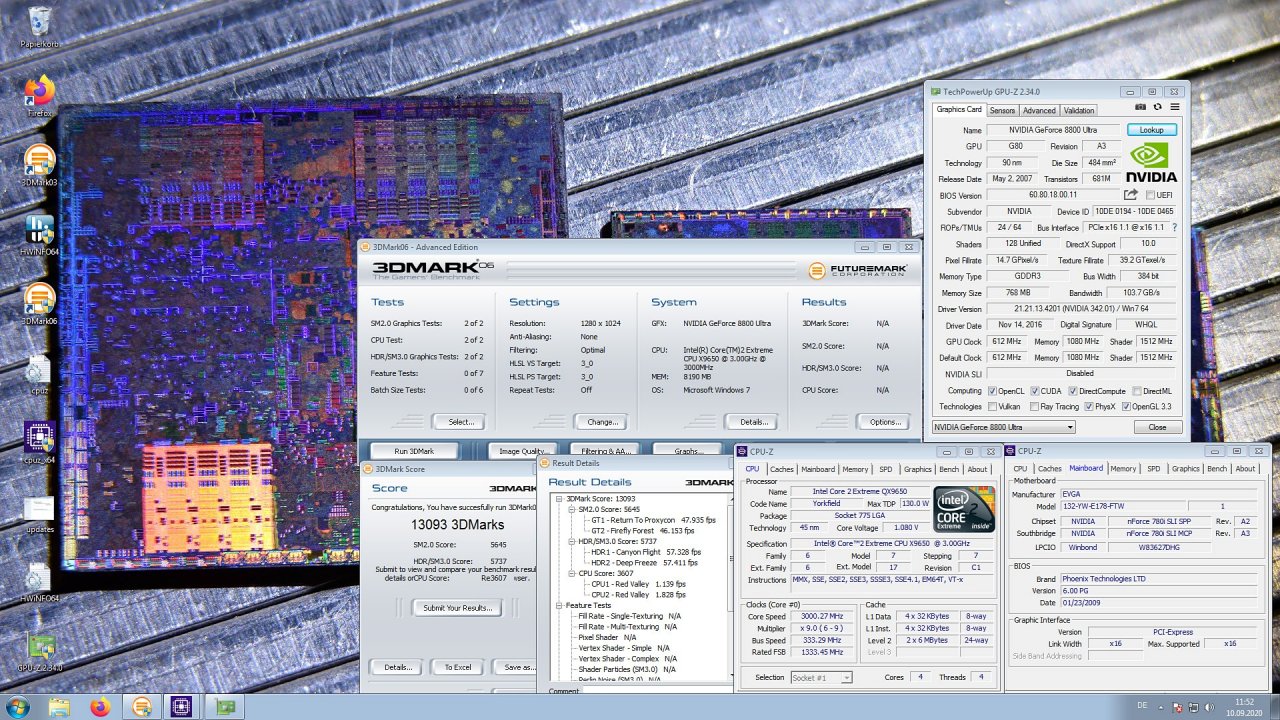The width and height of the screenshot is (1280, 720).
Task: Select the 3DMark03 desktop shortcut
Action: (x=40, y=165)
